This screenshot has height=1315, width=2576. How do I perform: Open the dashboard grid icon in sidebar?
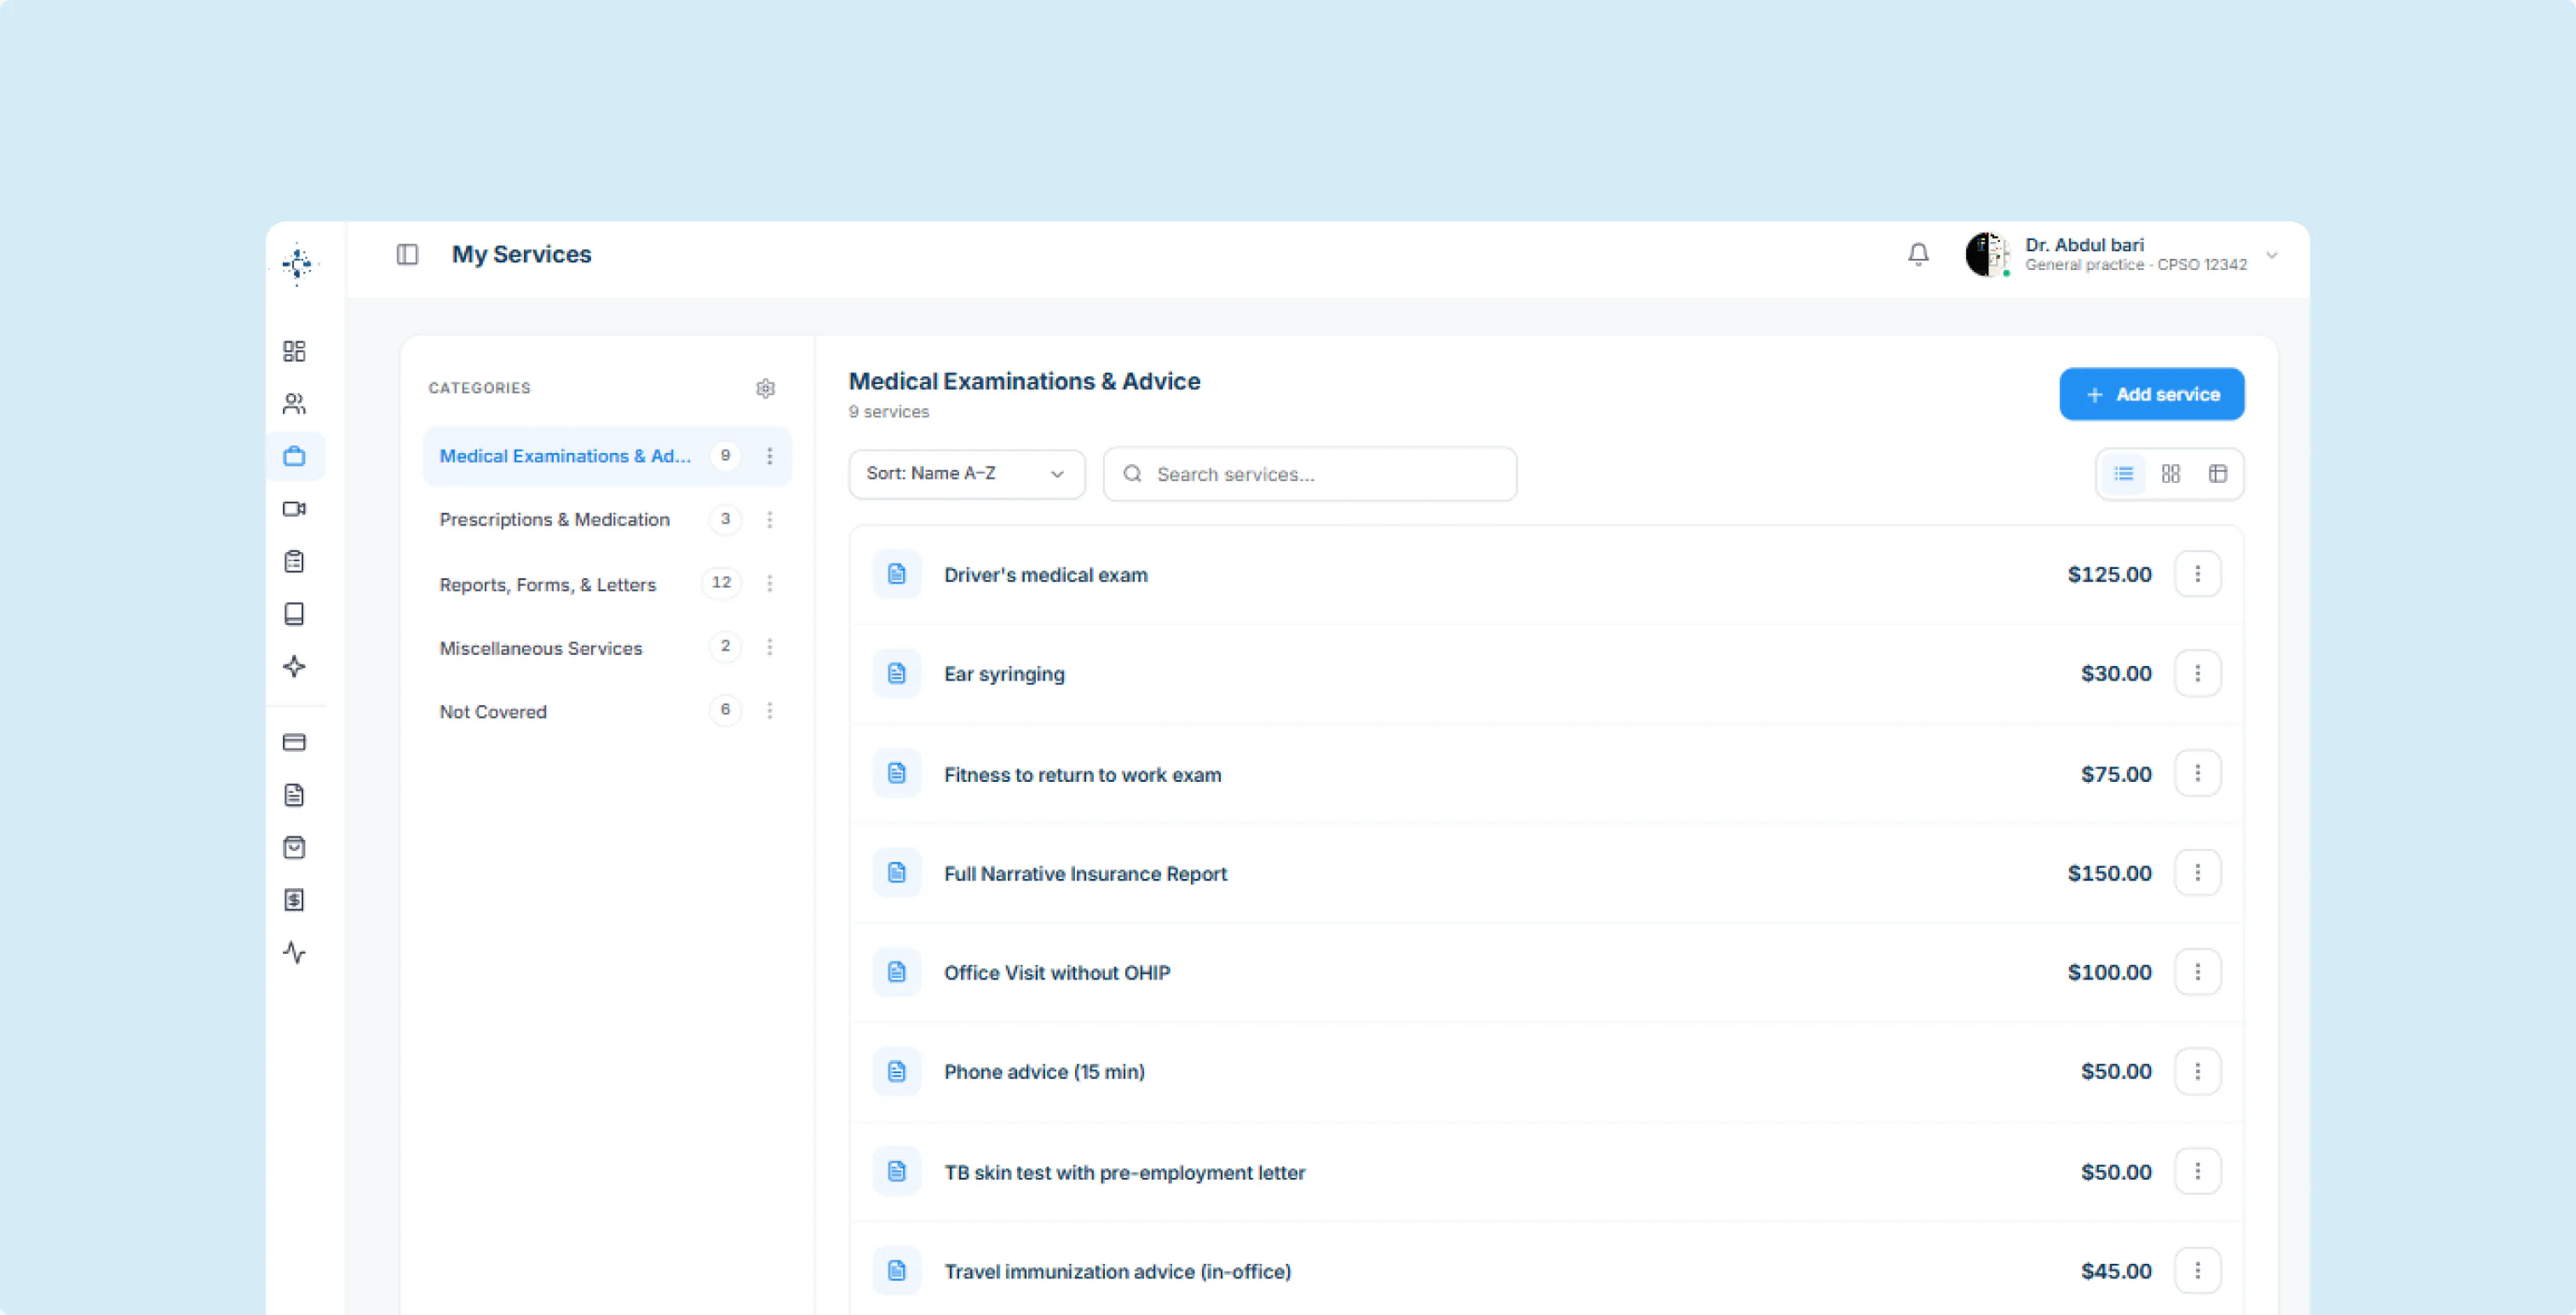(294, 351)
